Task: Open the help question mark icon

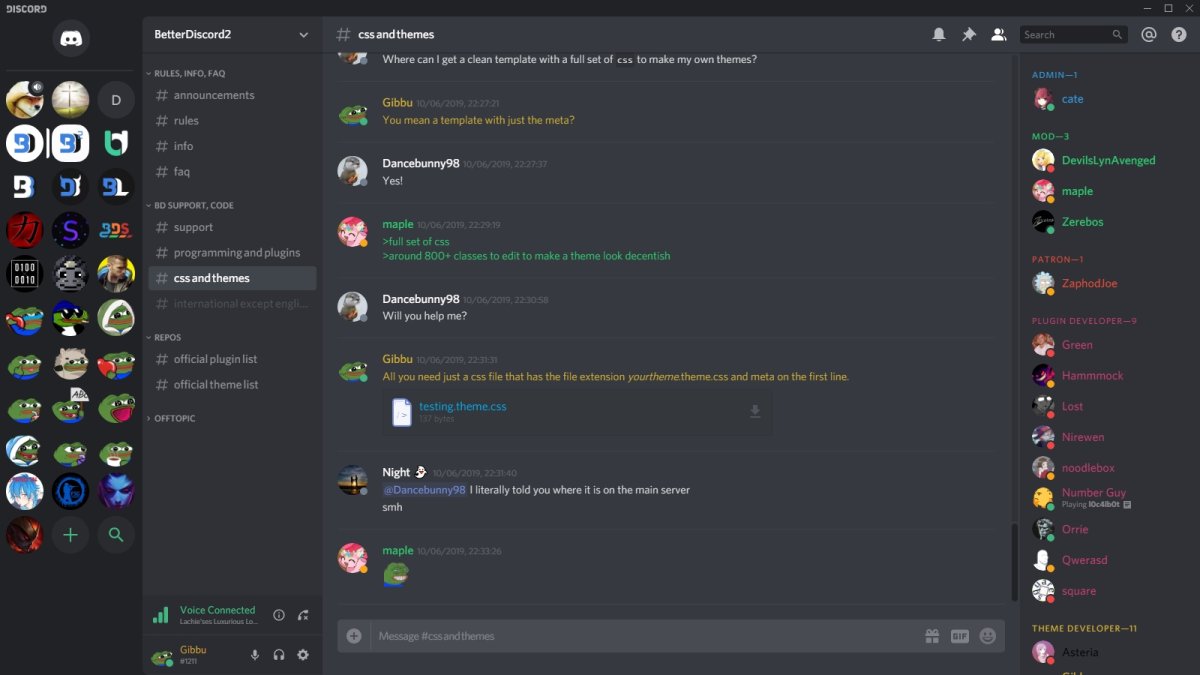Action: 1179,34
